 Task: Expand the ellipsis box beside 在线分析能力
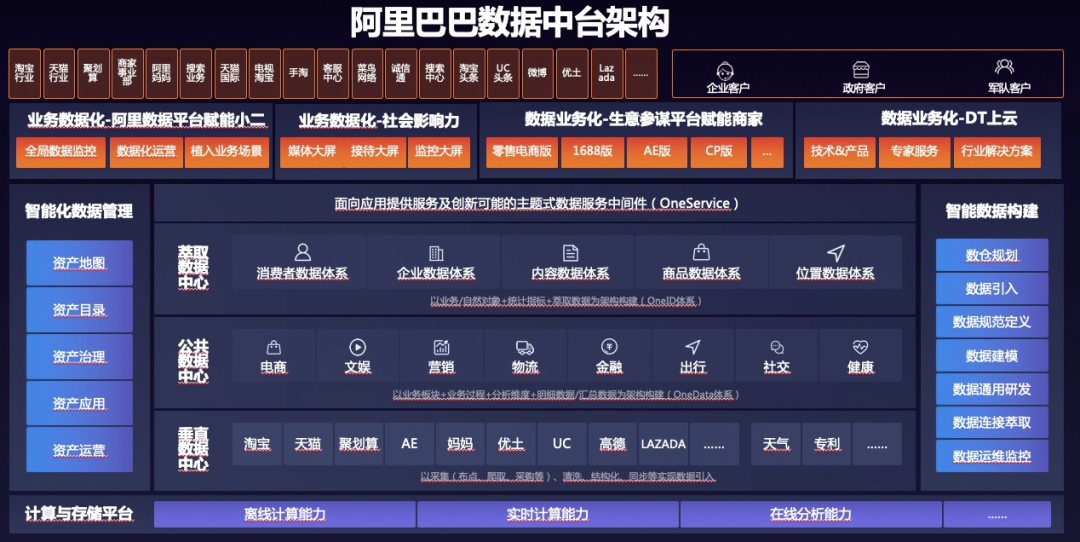(x=996, y=514)
